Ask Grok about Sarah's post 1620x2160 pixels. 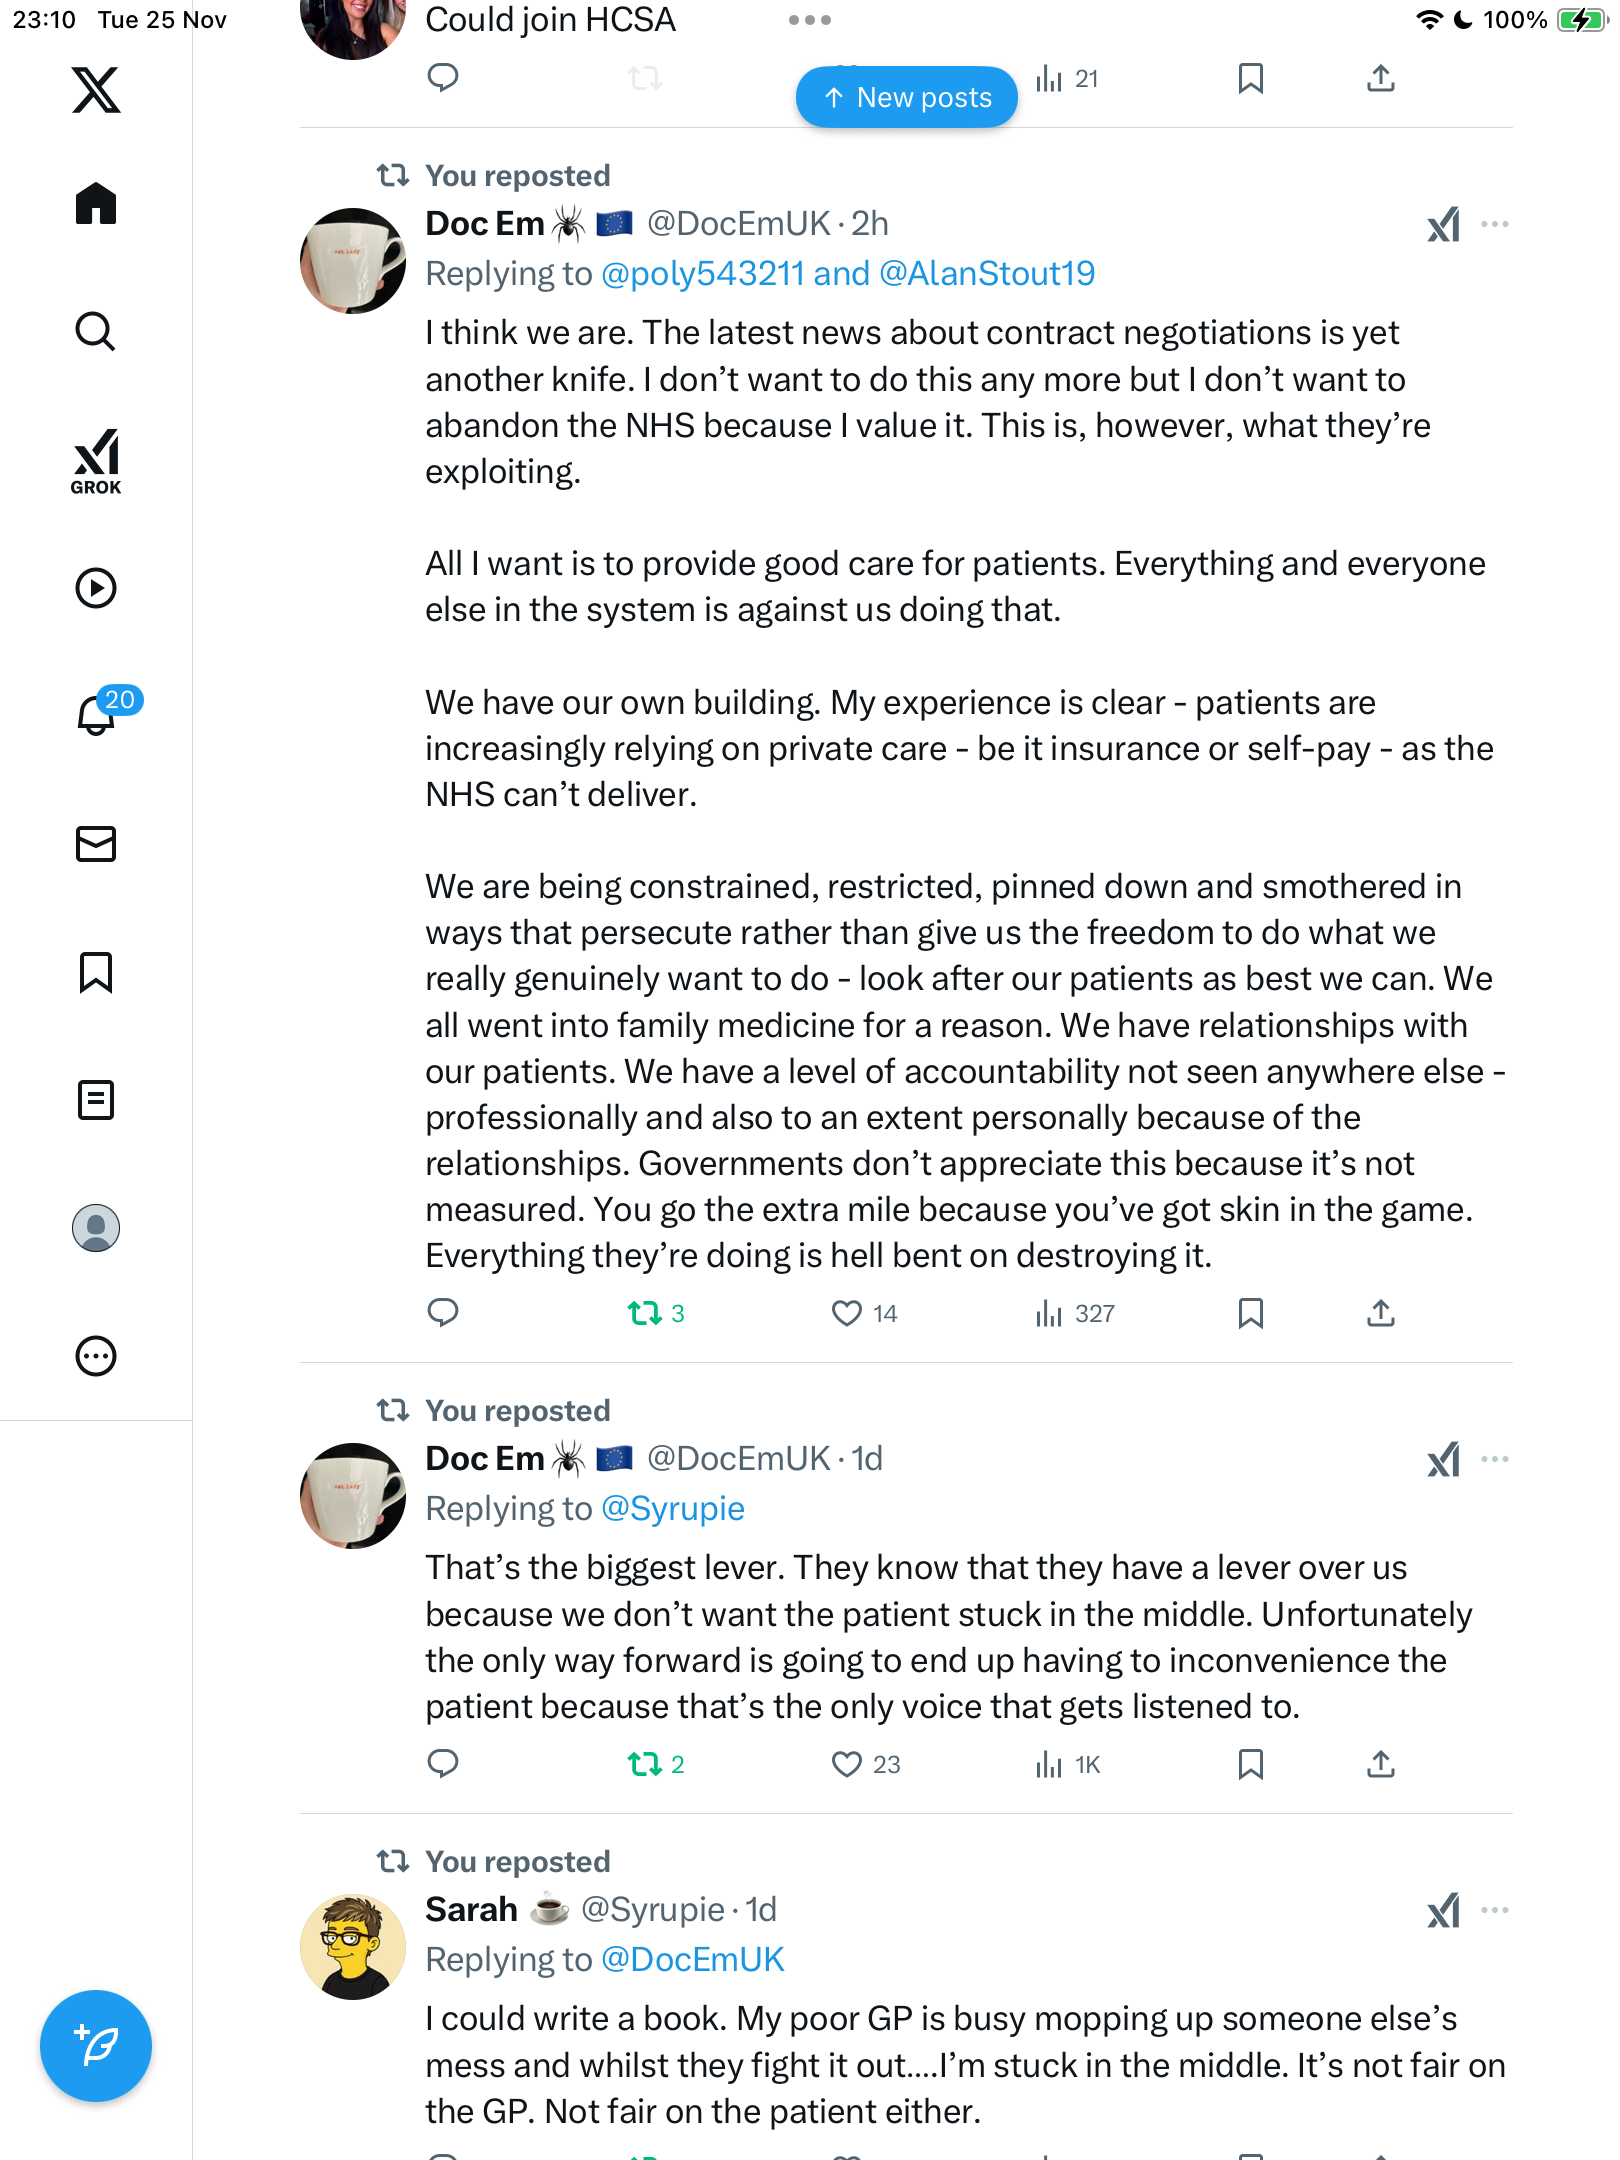click(x=1443, y=1911)
